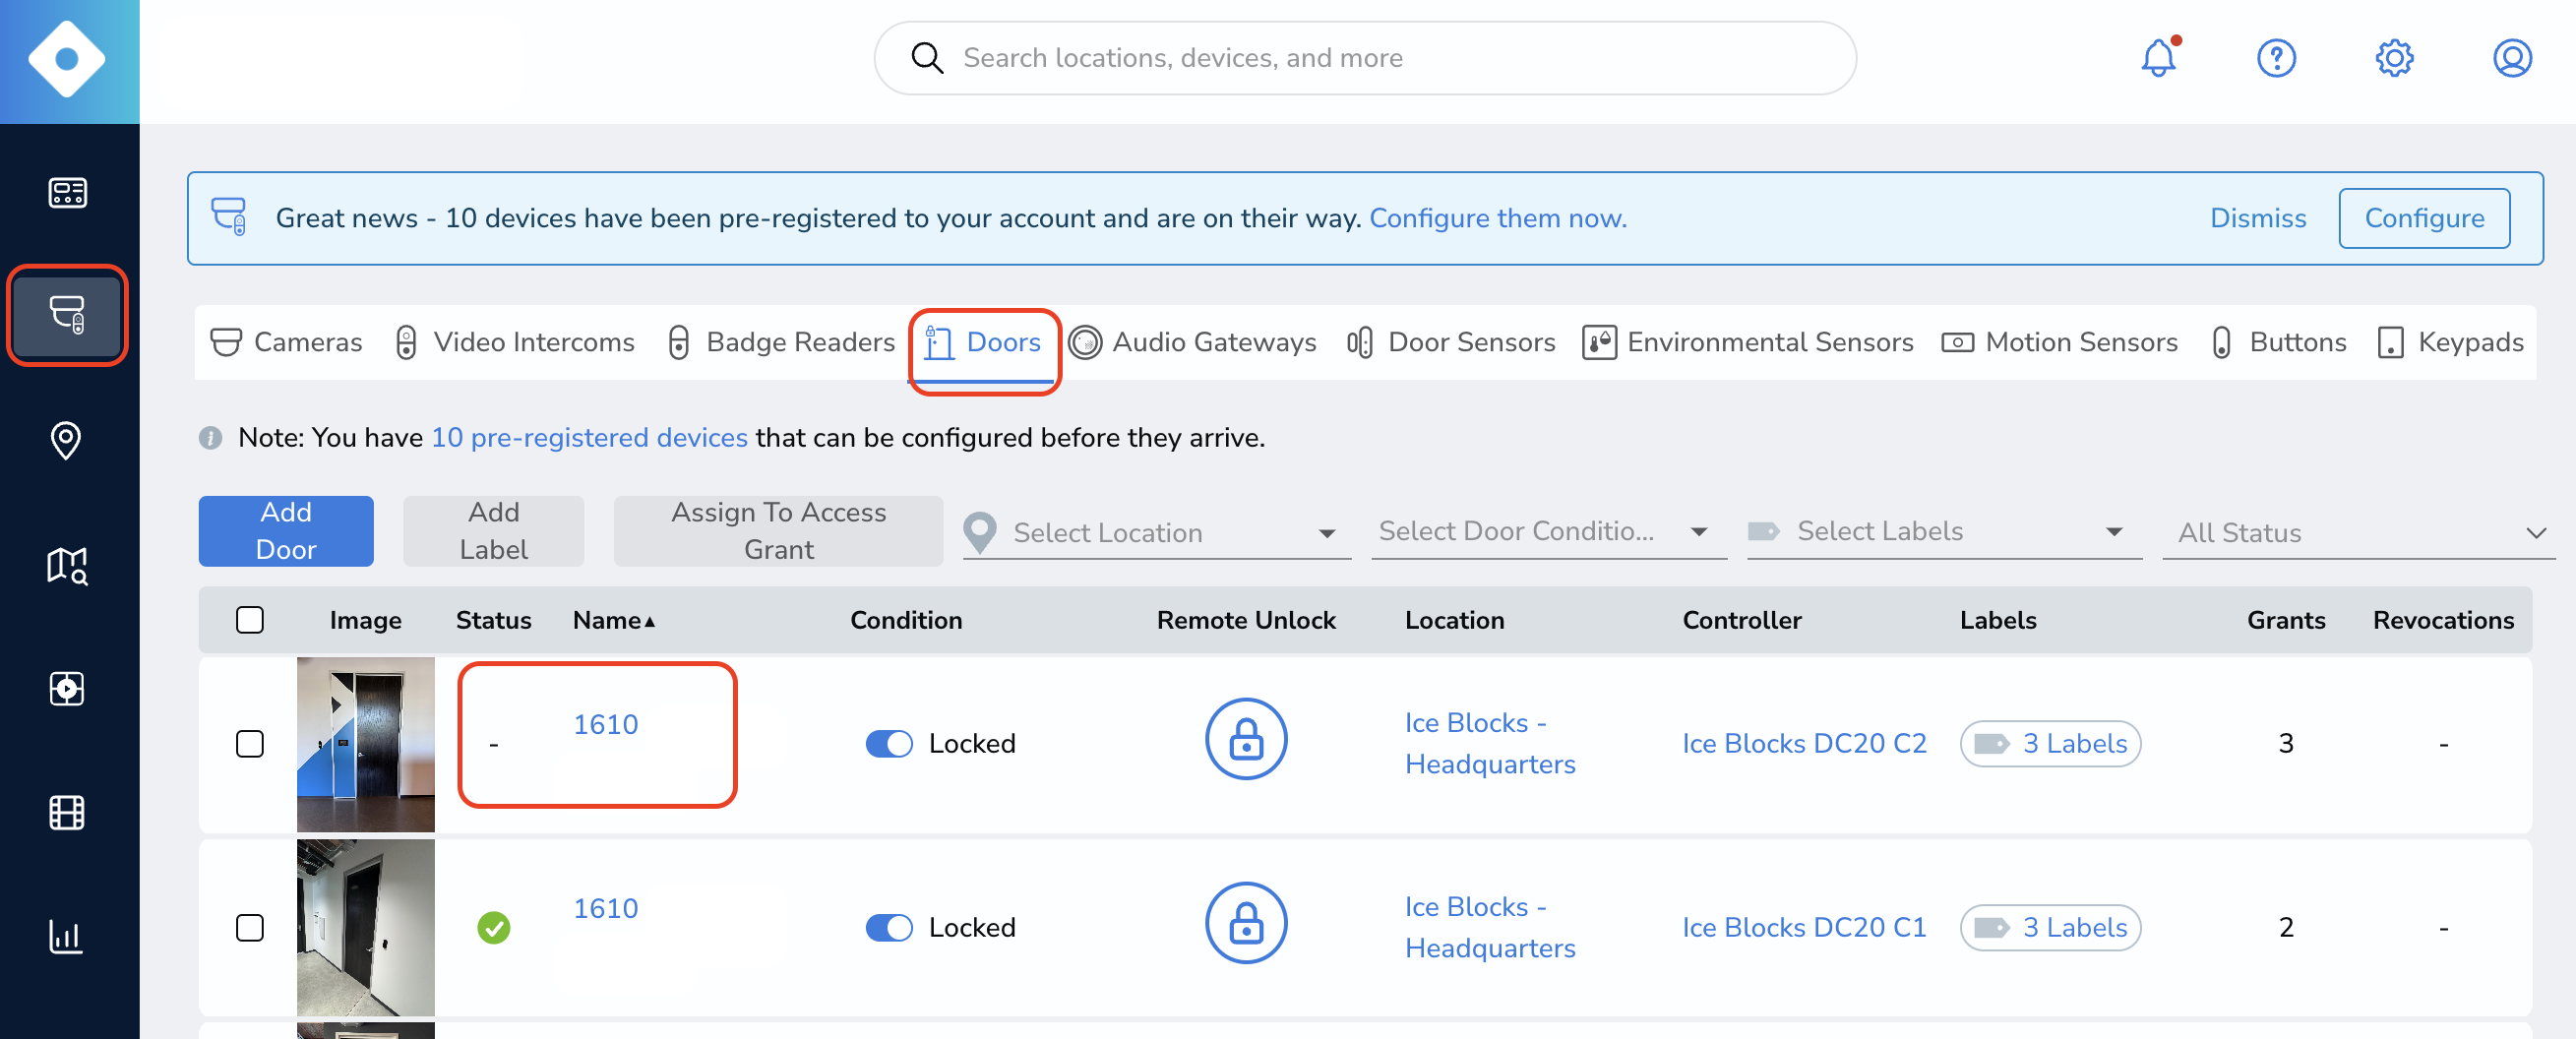Switch to the Cameras tab
2576x1039 pixels.
(286, 342)
